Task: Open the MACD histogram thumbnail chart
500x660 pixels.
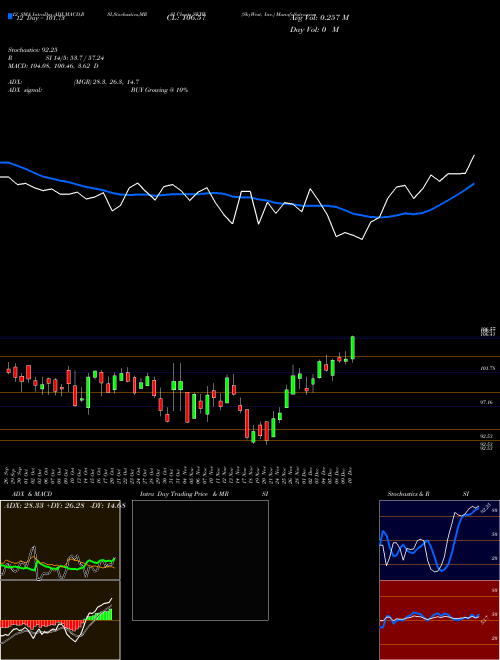Action: tap(60, 620)
